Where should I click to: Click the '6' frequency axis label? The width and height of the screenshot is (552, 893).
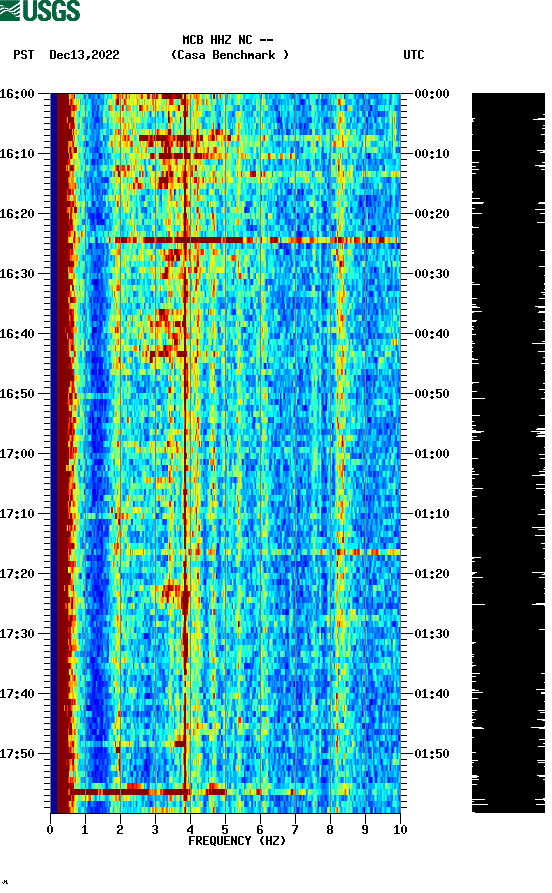[x=260, y=830]
